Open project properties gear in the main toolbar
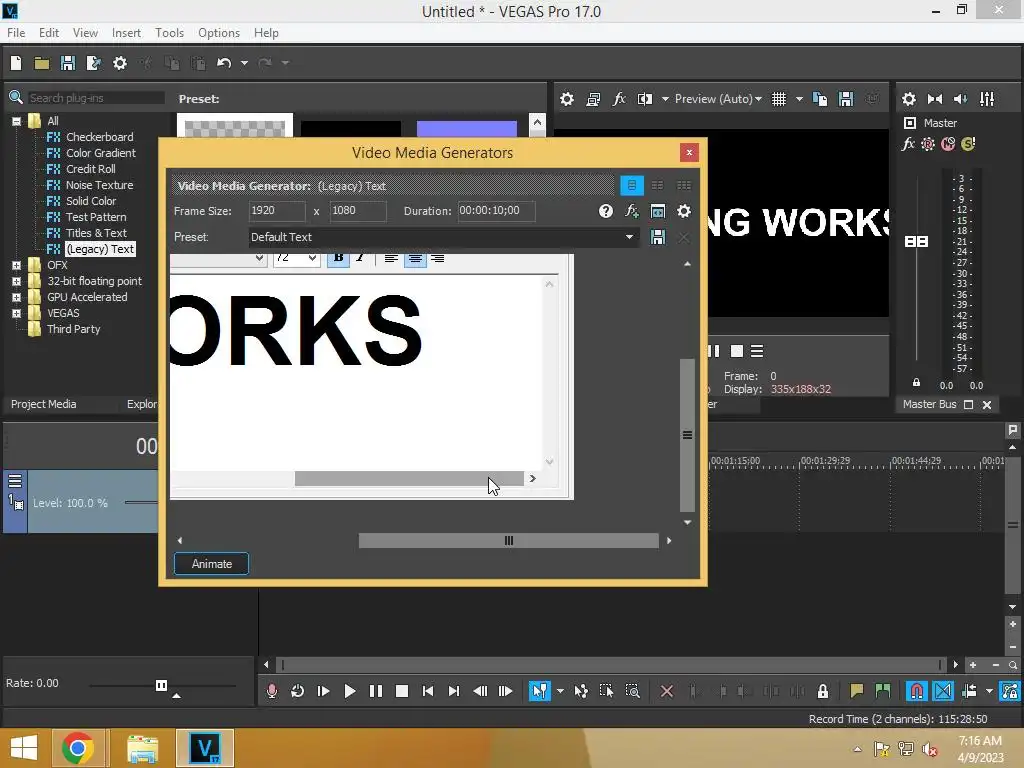This screenshot has width=1024, height=768. (120, 63)
